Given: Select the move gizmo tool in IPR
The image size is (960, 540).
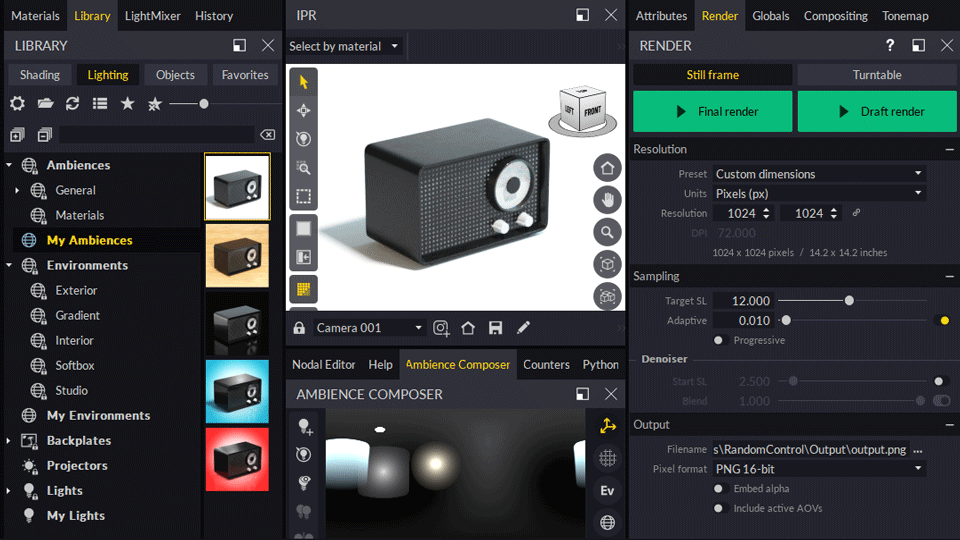Looking at the screenshot, I should 304,110.
